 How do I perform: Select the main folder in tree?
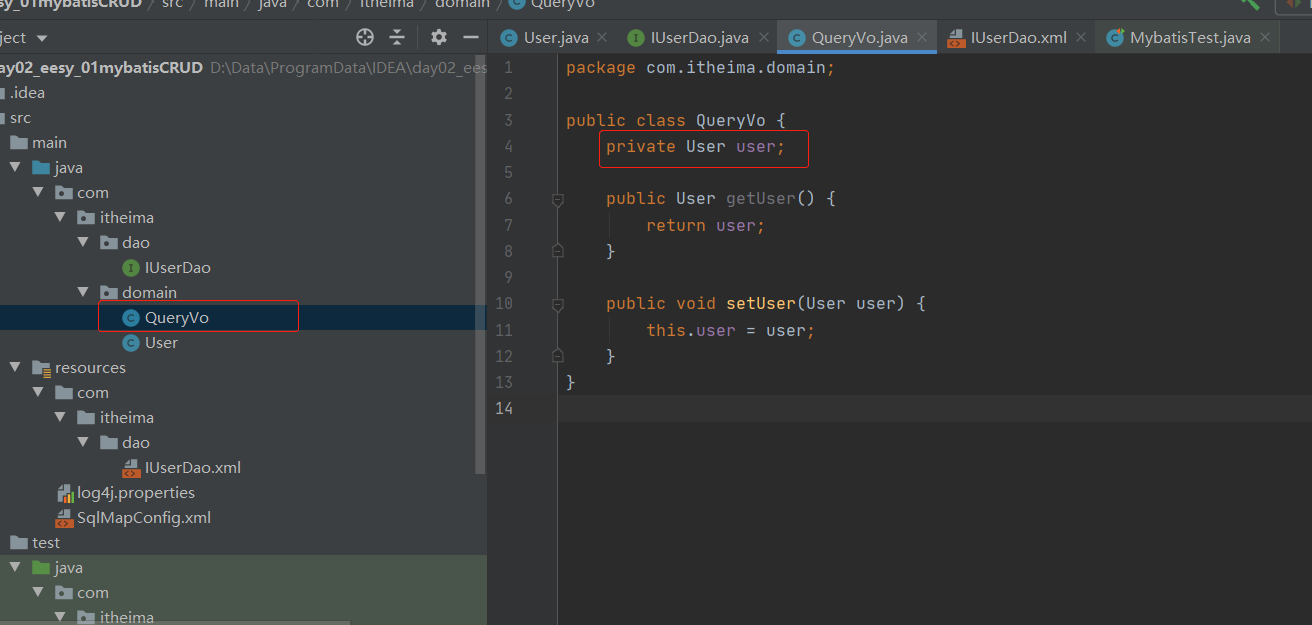click(243, 143)
